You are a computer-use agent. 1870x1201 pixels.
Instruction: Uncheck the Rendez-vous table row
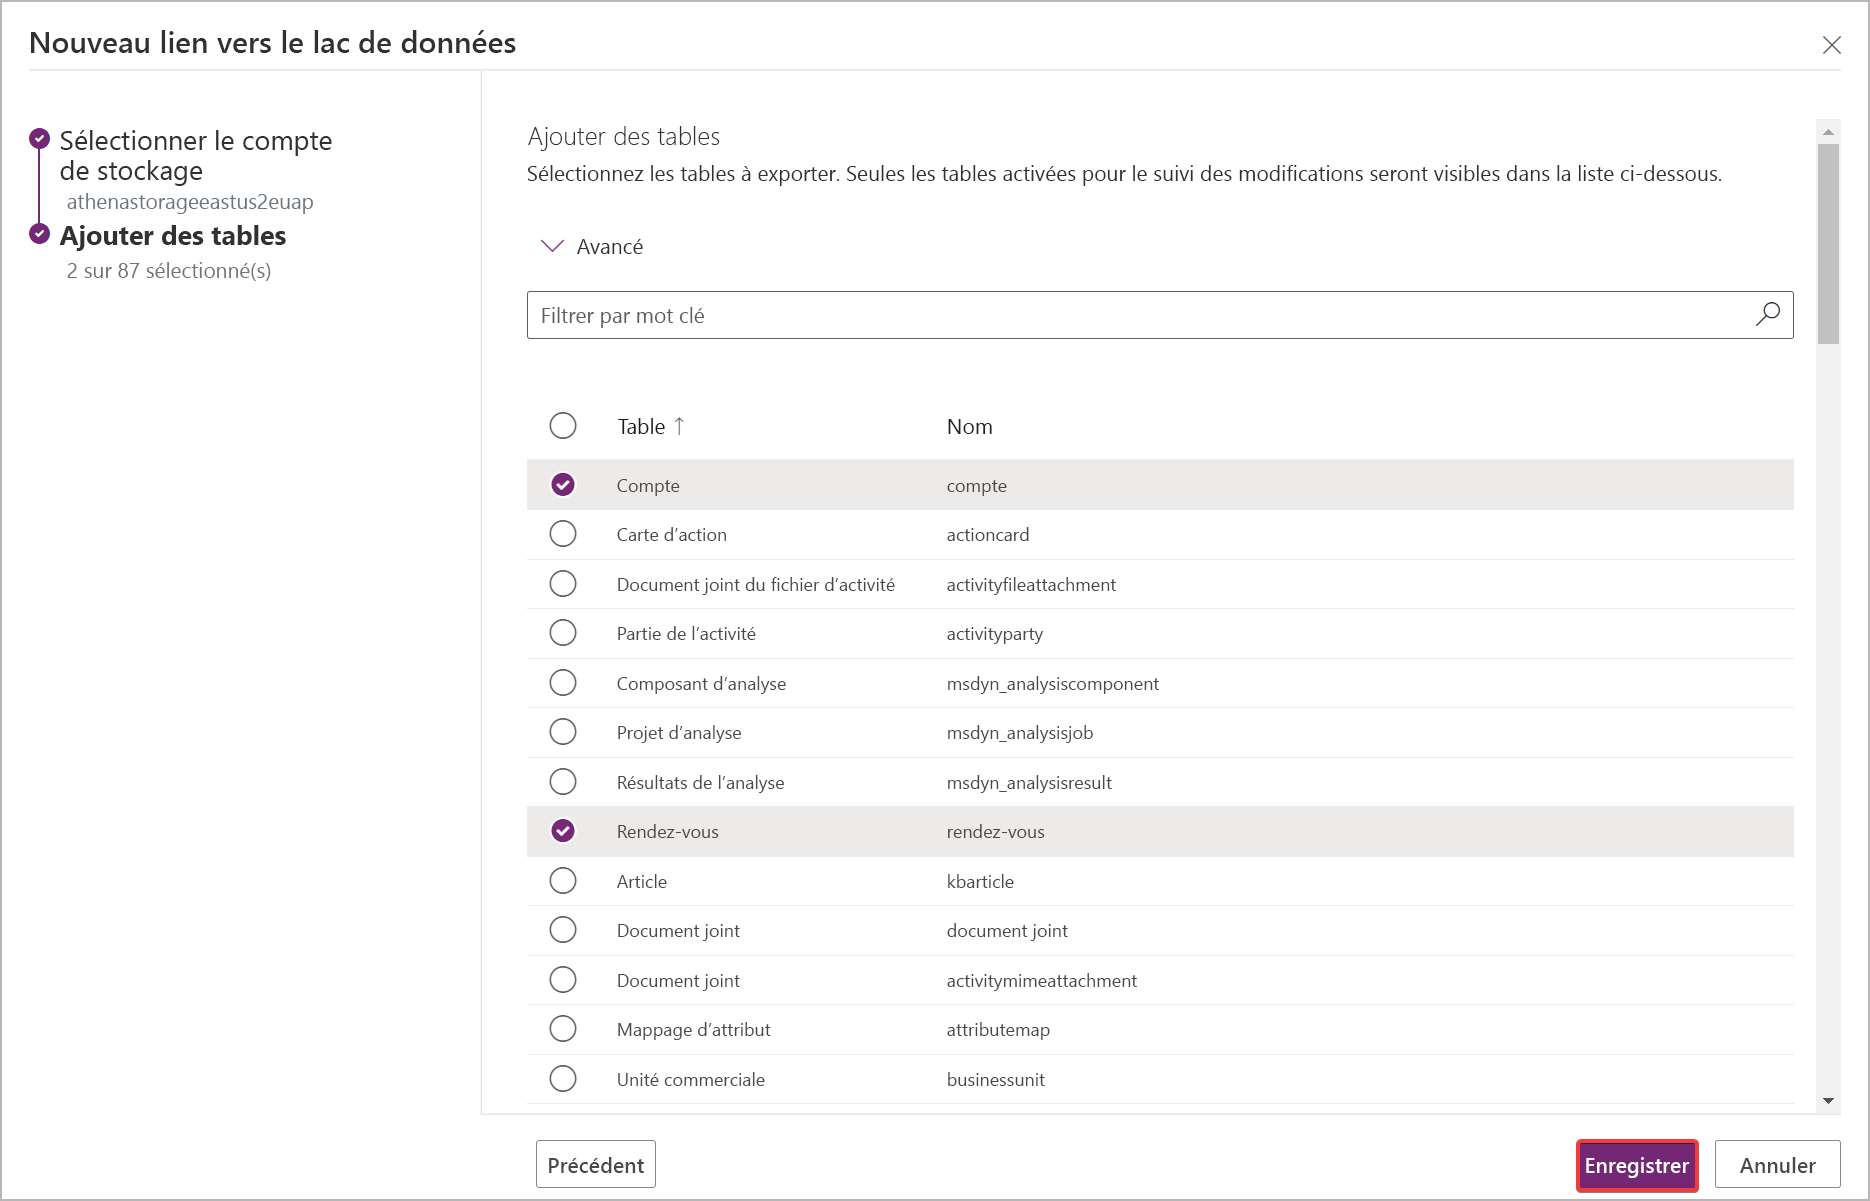(563, 831)
